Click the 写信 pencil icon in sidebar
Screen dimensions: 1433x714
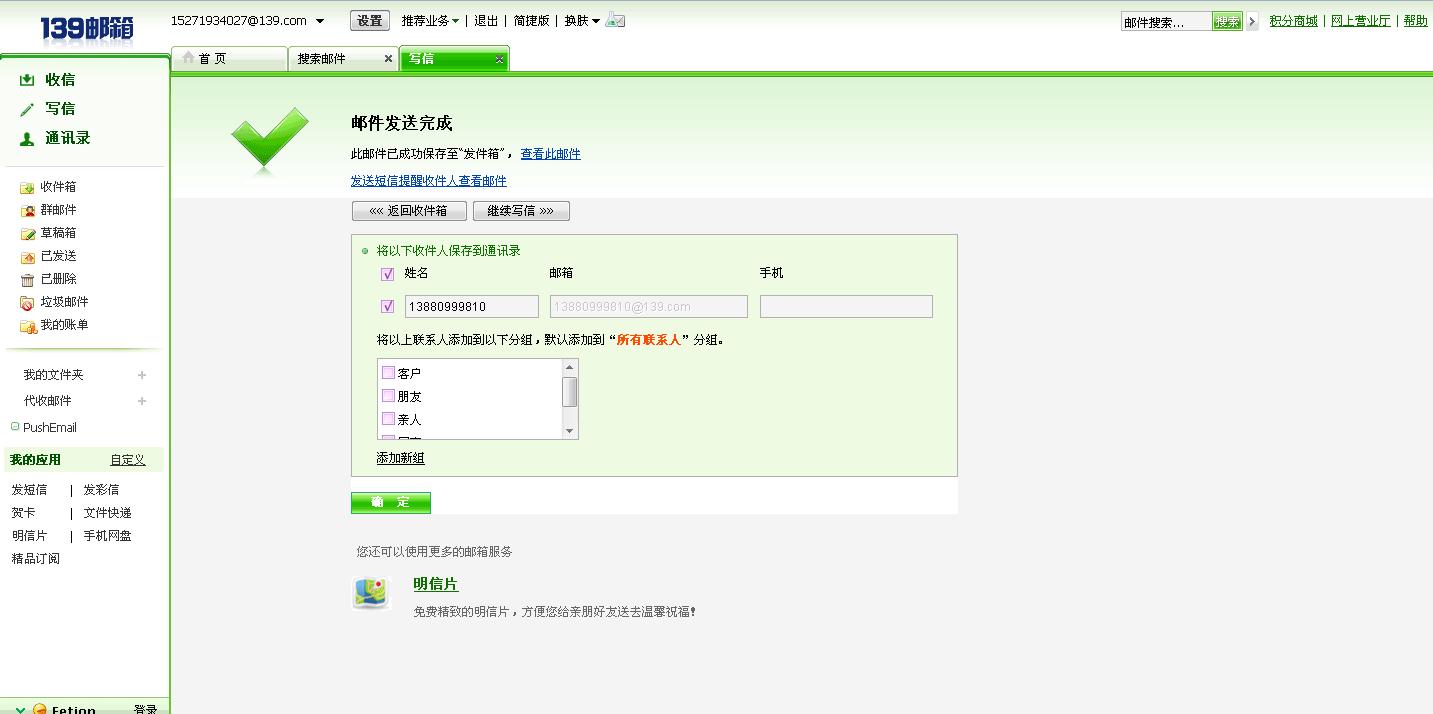pyautogui.click(x=27, y=109)
